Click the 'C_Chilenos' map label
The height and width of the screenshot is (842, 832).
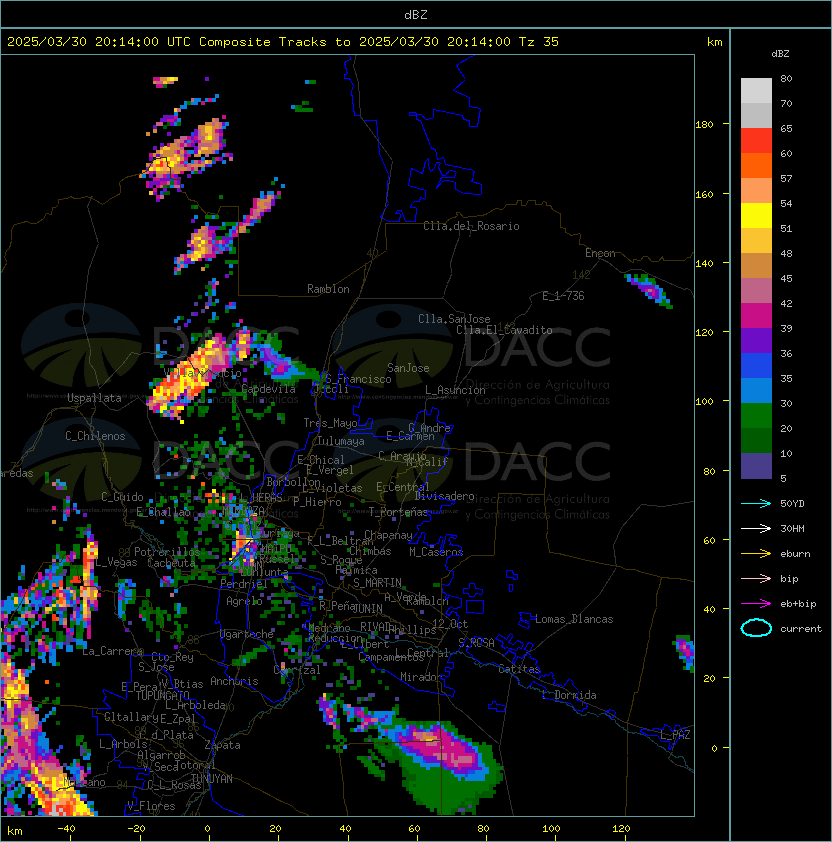95,436
